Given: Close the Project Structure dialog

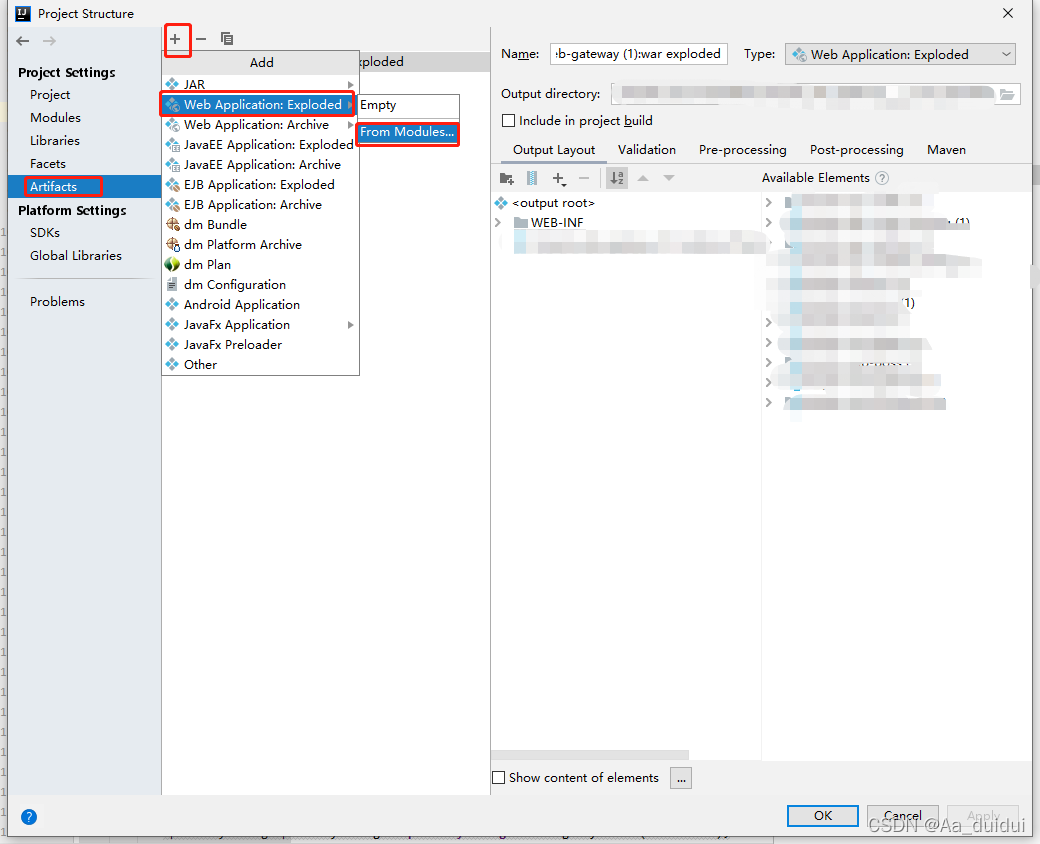Looking at the screenshot, I should click(x=1008, y=14).
